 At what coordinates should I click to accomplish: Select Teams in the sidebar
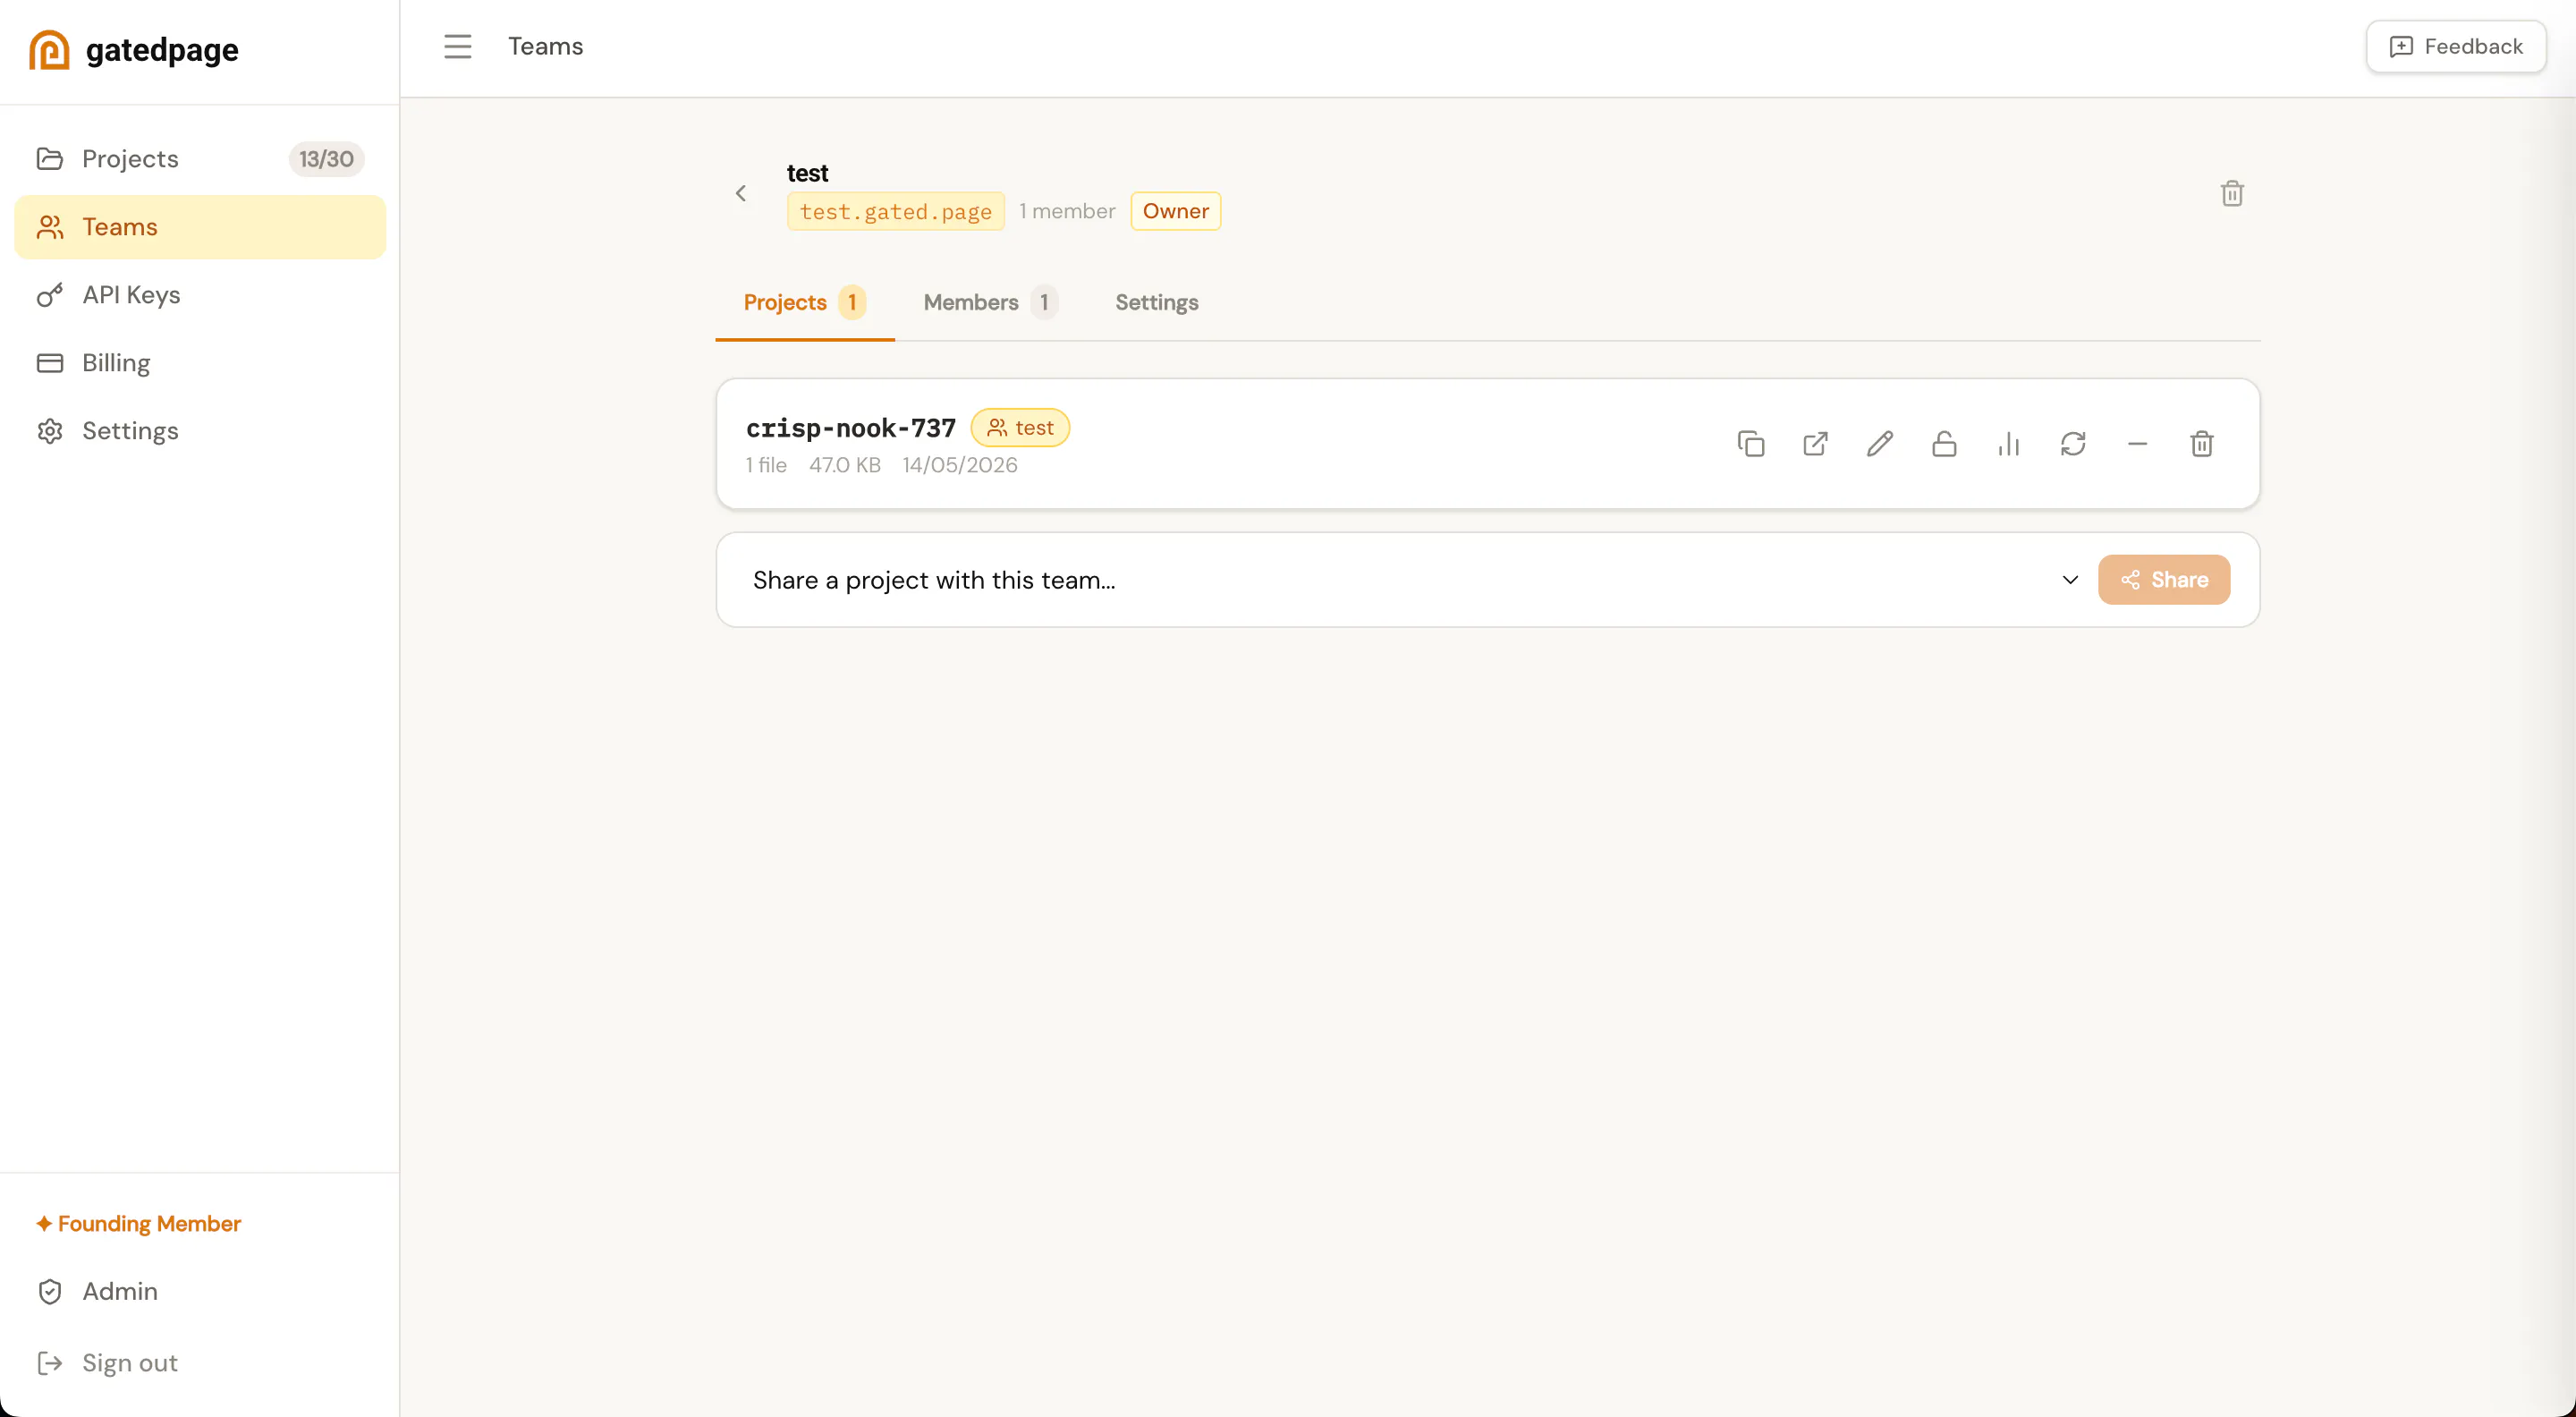(x=200, y=227)
